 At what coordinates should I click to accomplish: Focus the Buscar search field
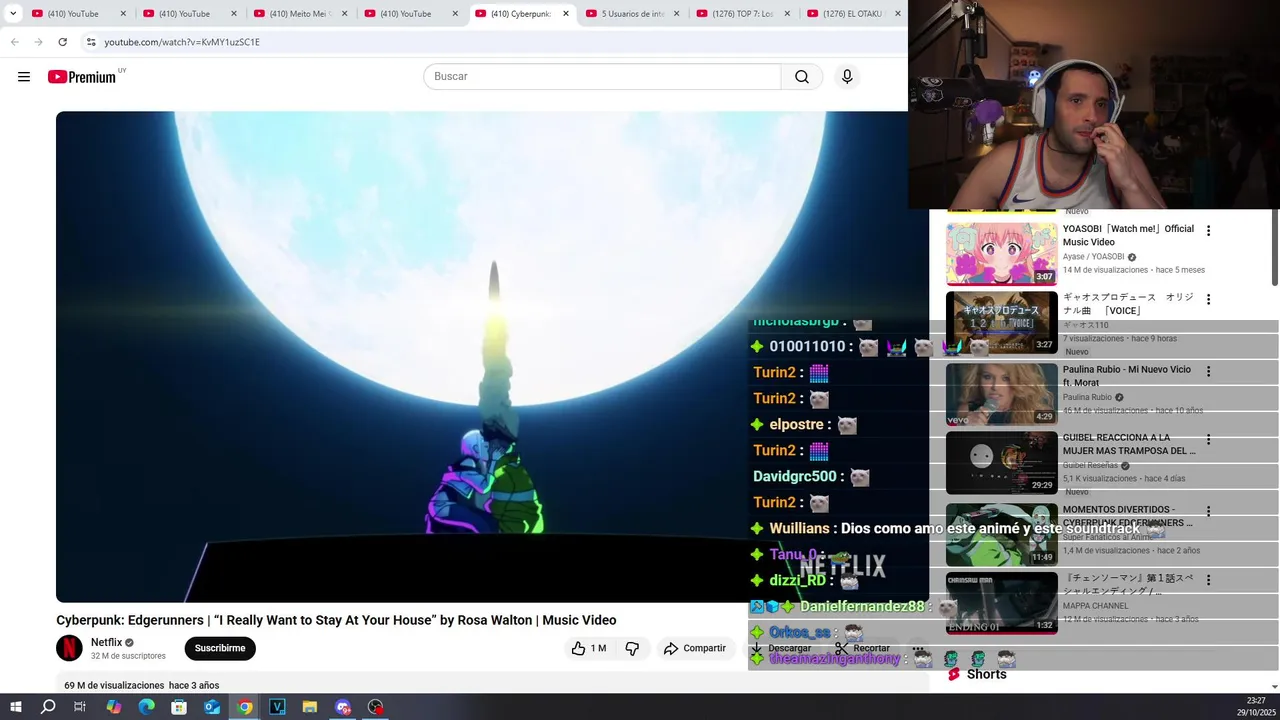pos(602,77)
